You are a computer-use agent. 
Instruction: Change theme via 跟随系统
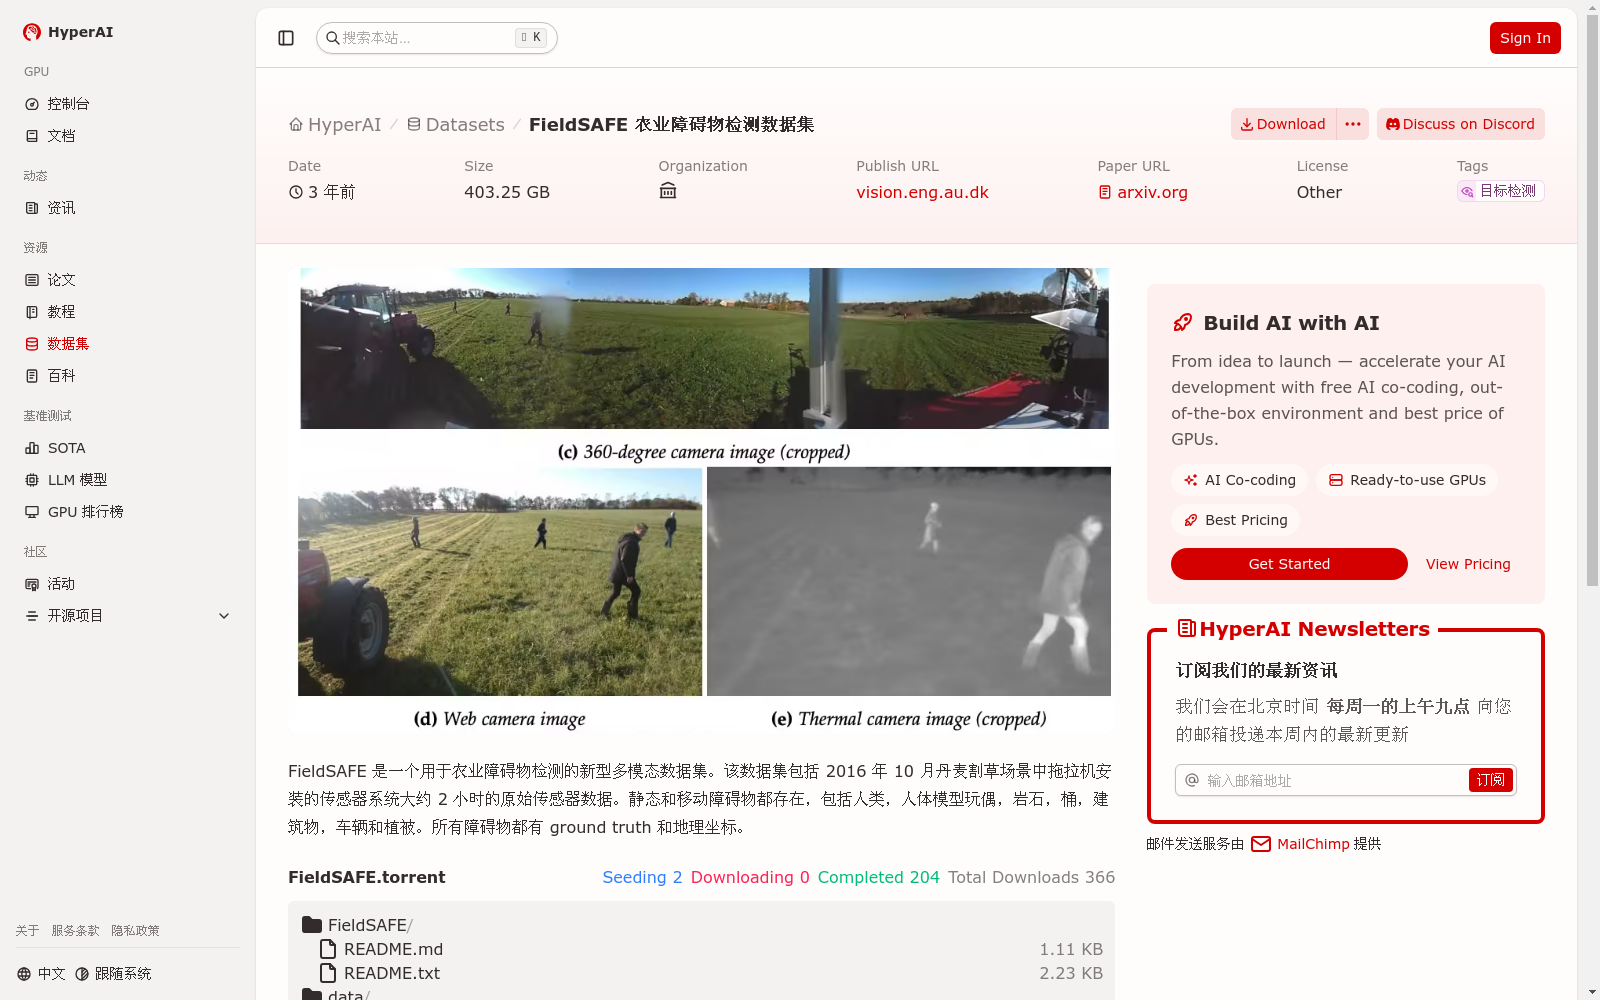pos(113,974)
